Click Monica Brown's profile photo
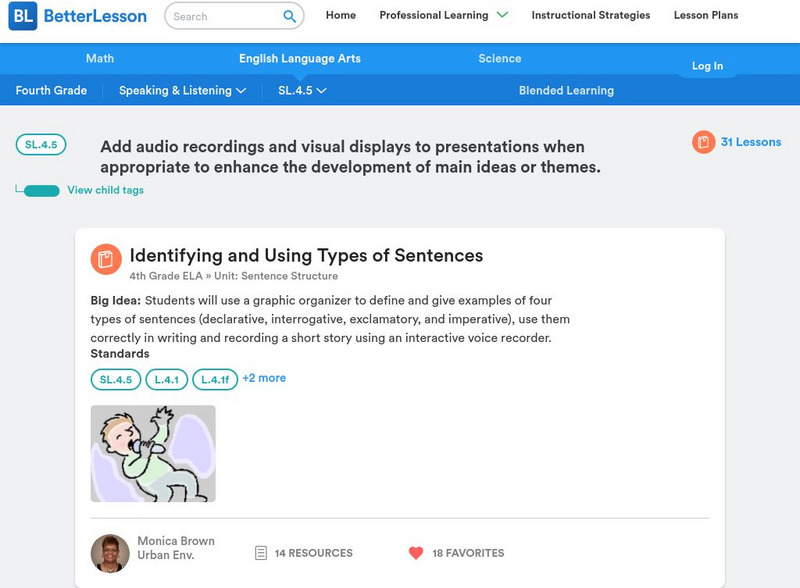The image size is (800, 588). [x=110, y=553]
